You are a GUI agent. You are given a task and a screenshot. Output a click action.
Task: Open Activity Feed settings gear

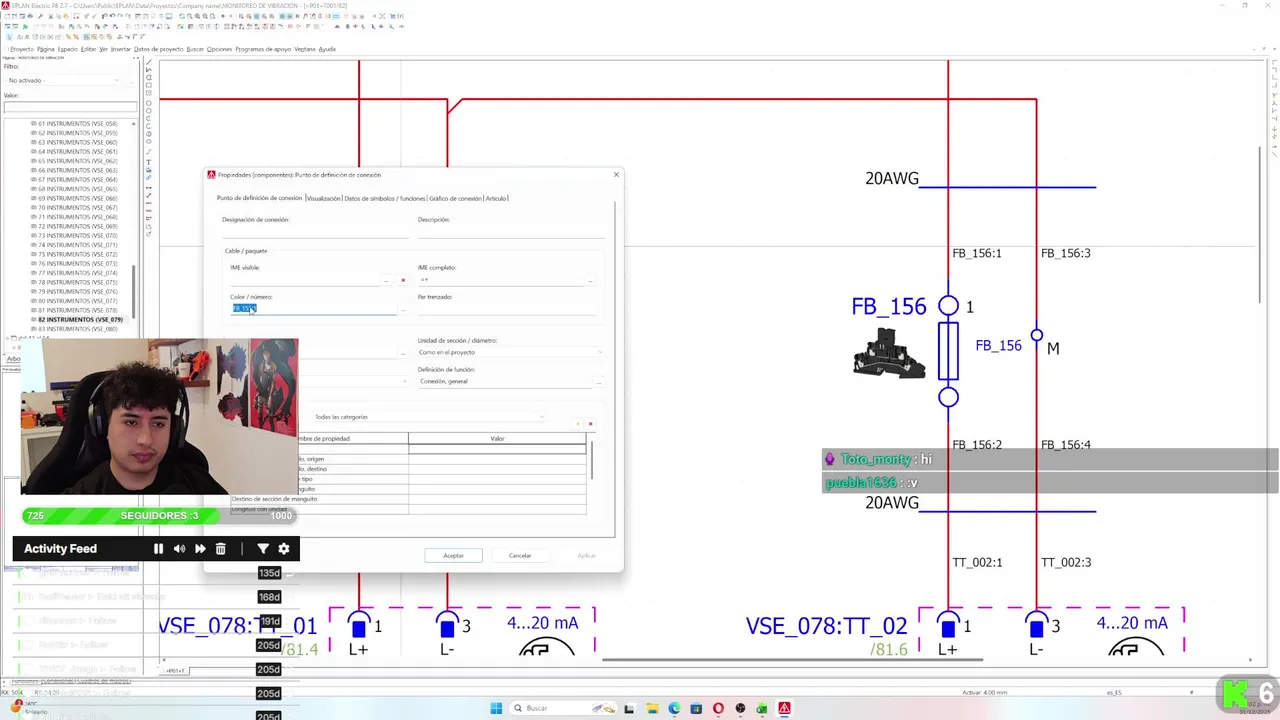click(x=284, y=548)
